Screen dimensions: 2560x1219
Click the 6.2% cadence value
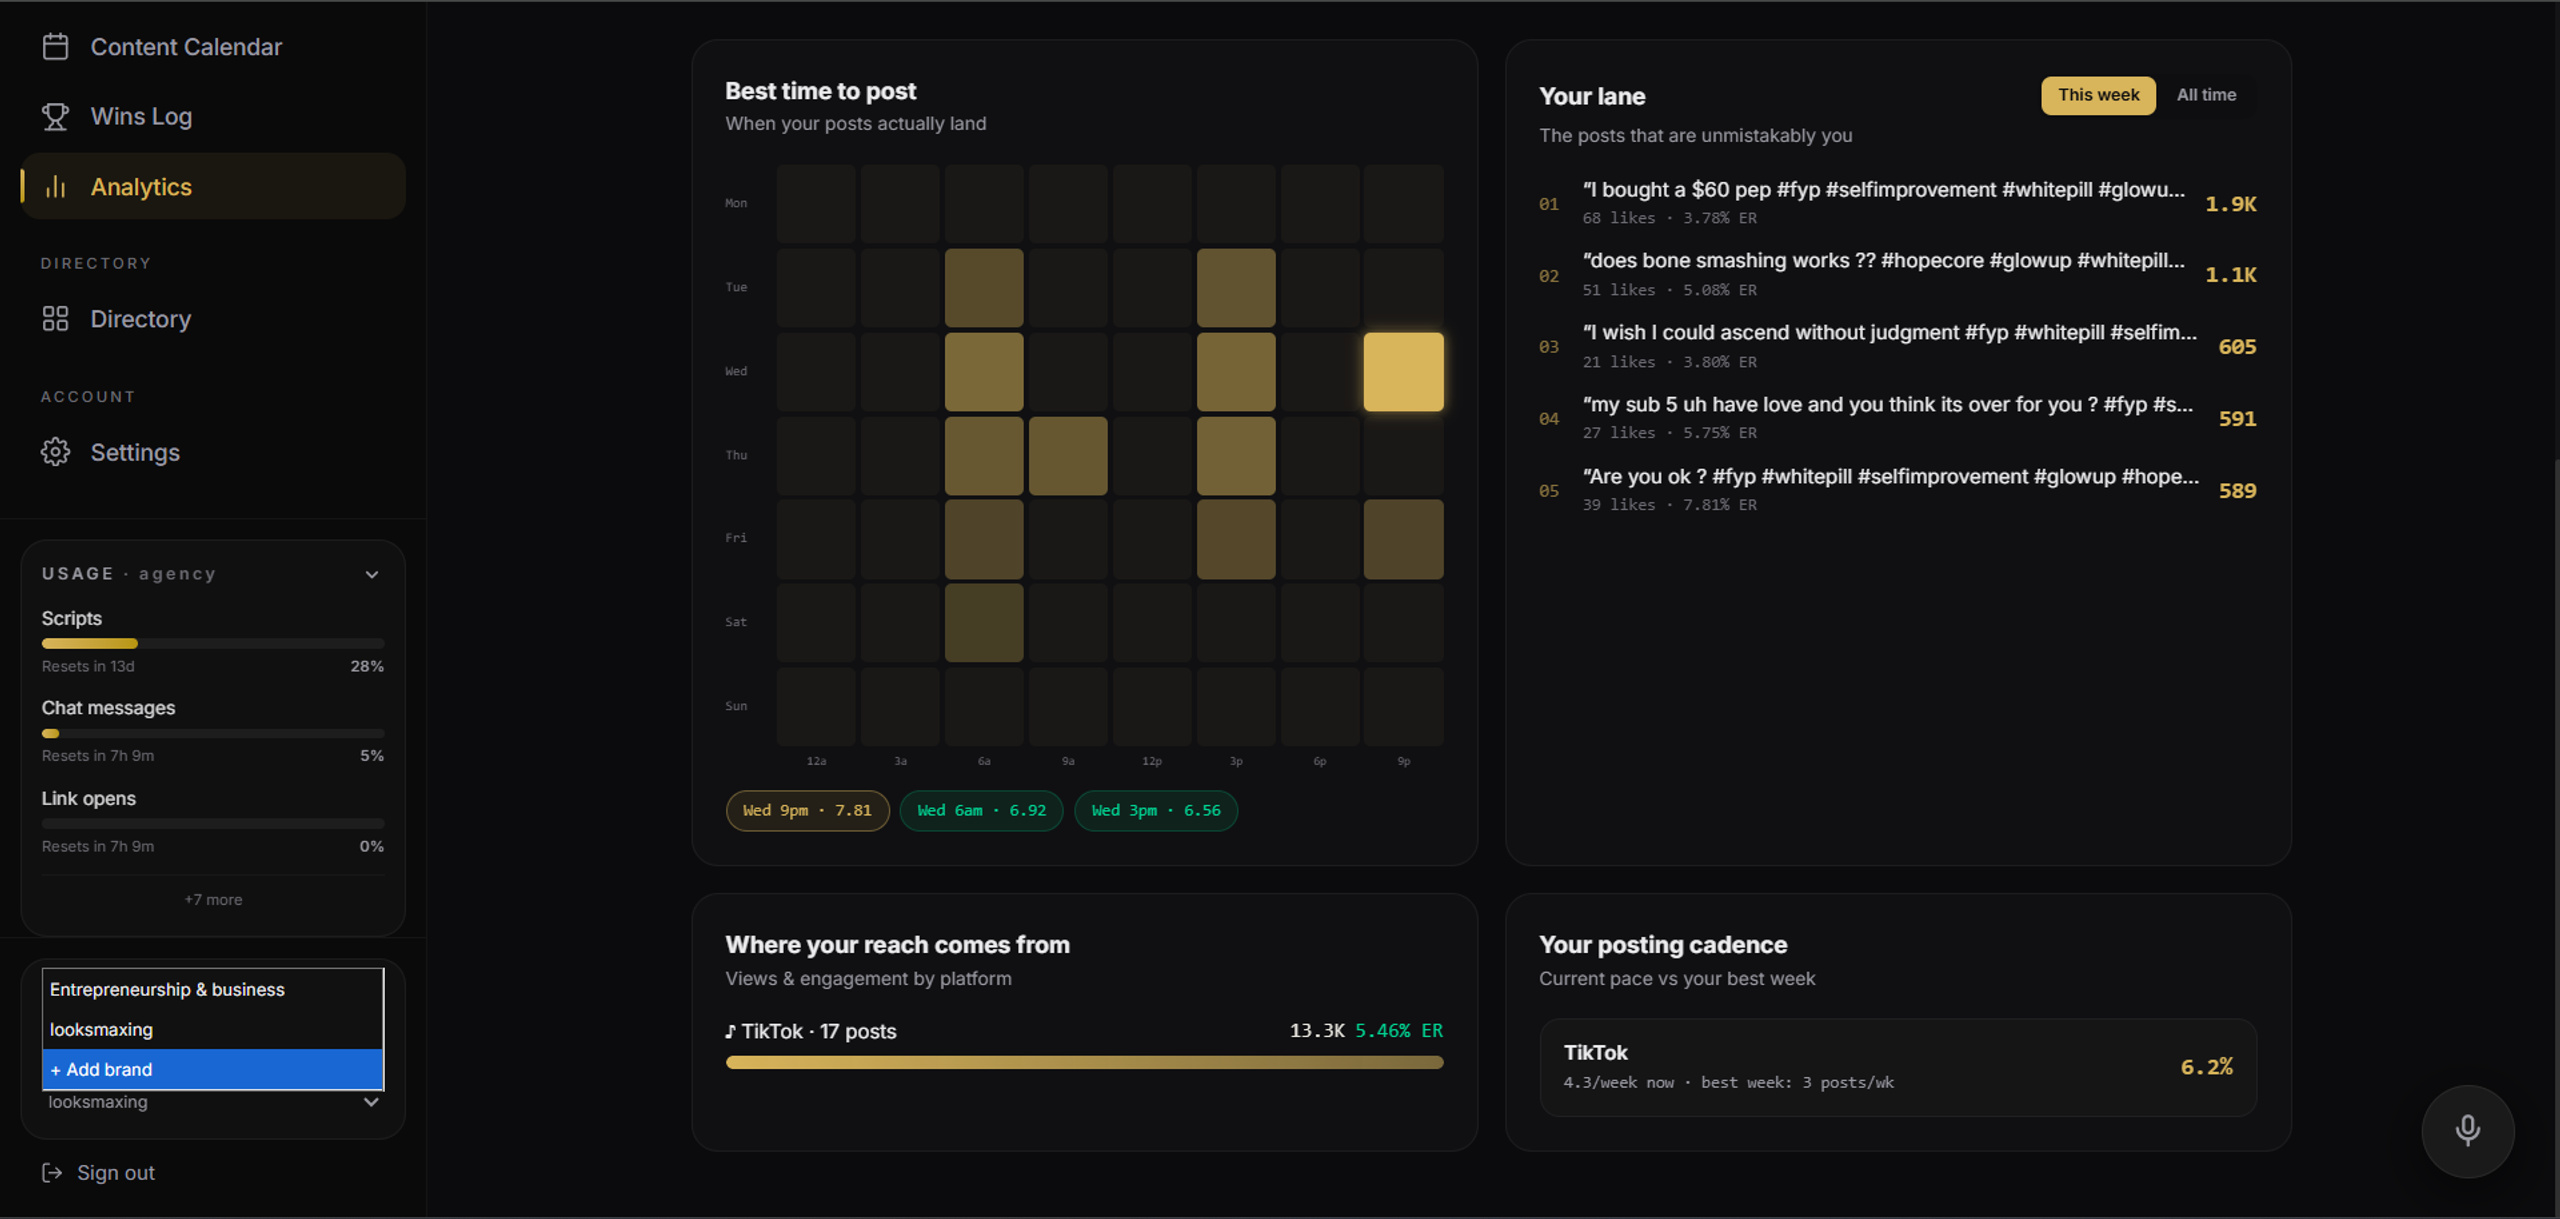(x=2206, y=1067)
